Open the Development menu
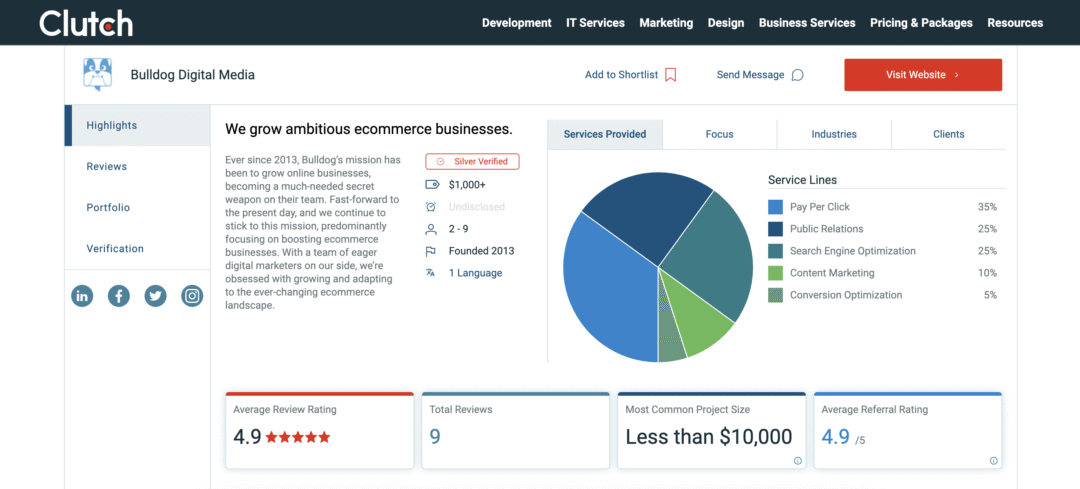Viewport: 1080px width, 489px height. click(517, 23)
